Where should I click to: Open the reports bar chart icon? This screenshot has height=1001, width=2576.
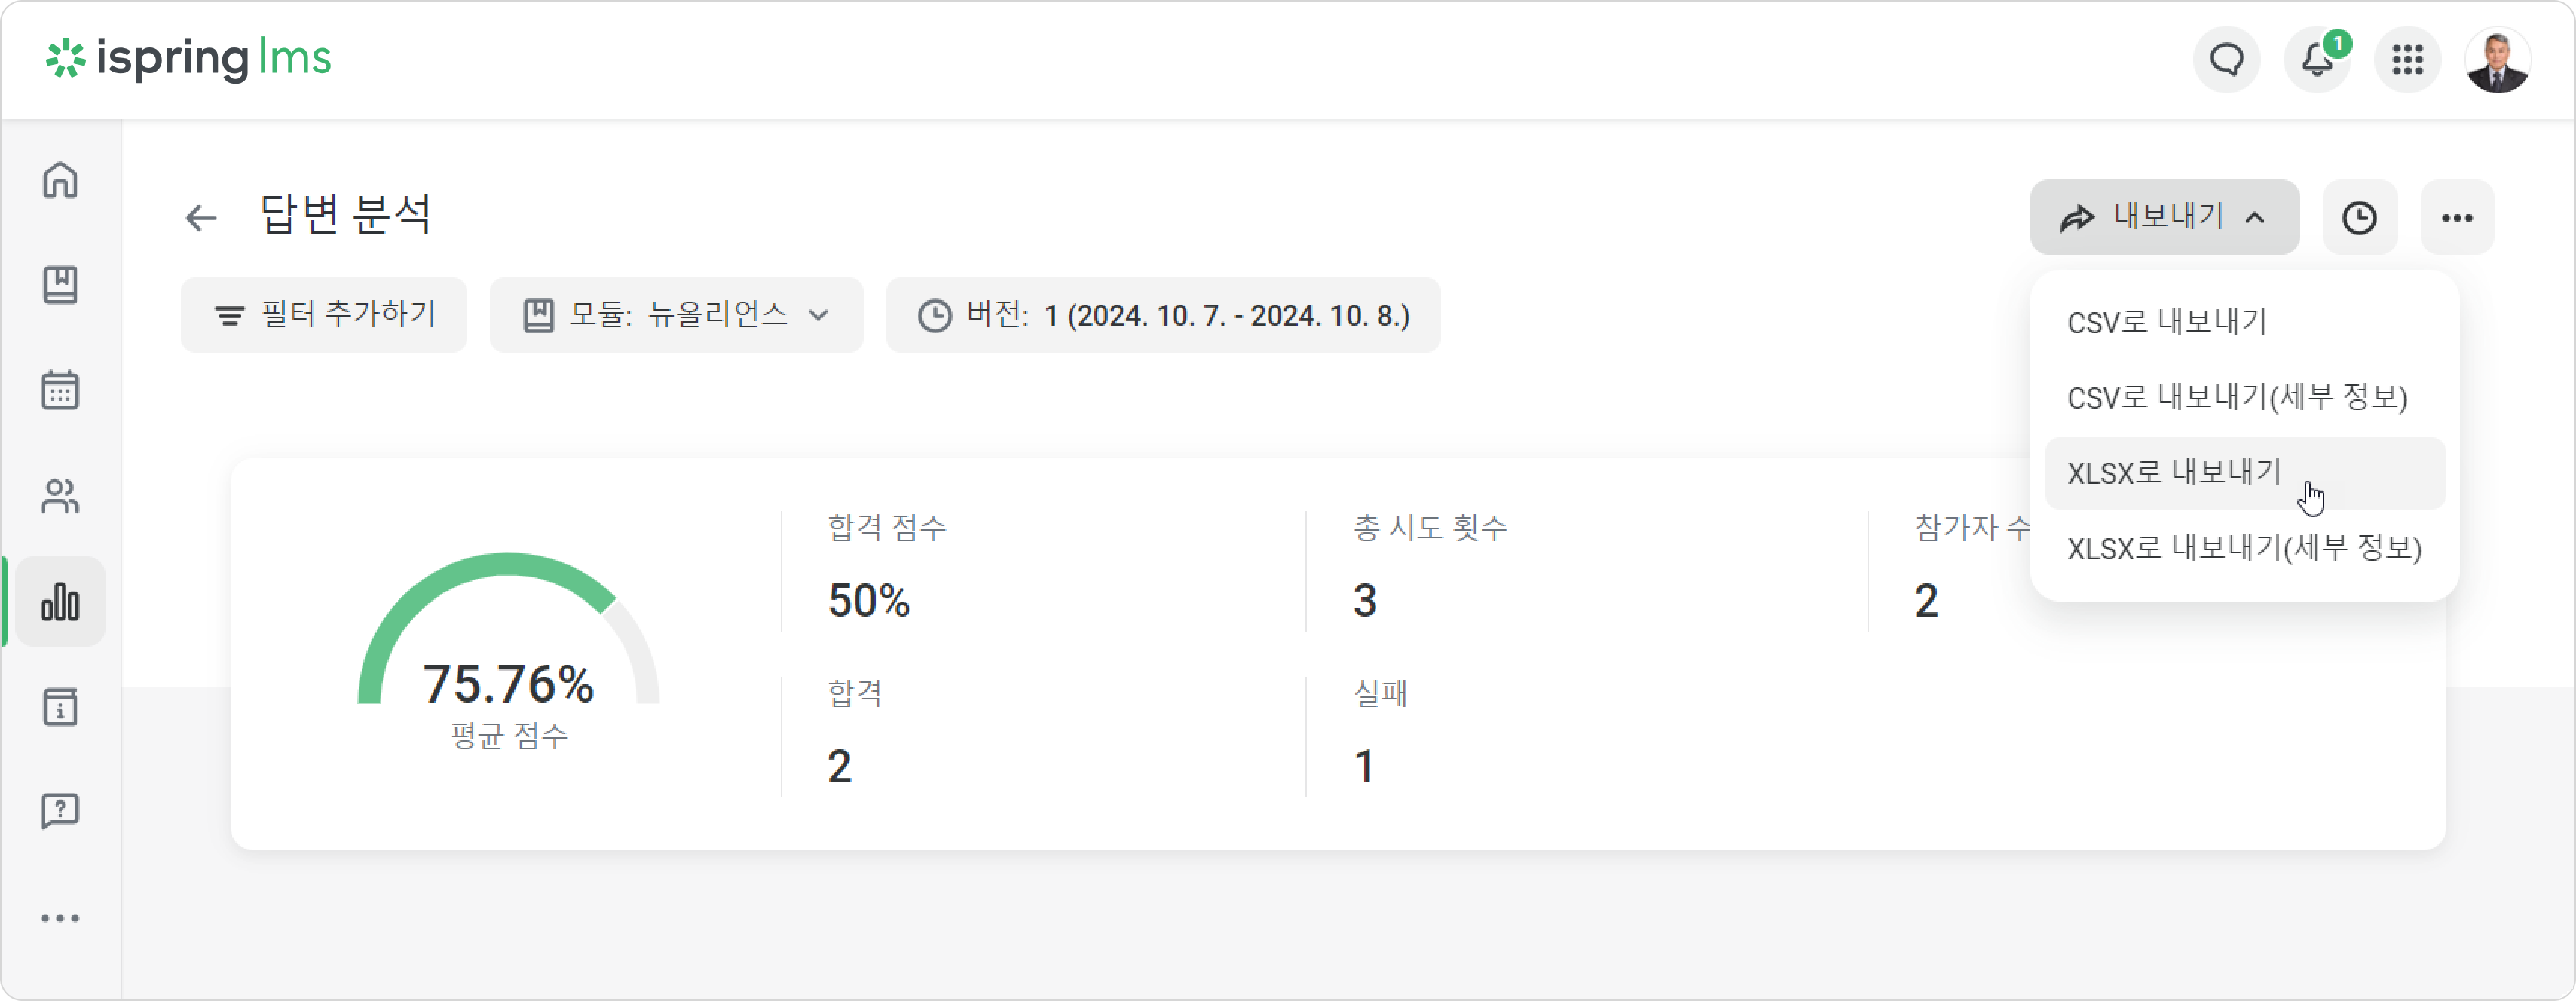tap(60, 602)
